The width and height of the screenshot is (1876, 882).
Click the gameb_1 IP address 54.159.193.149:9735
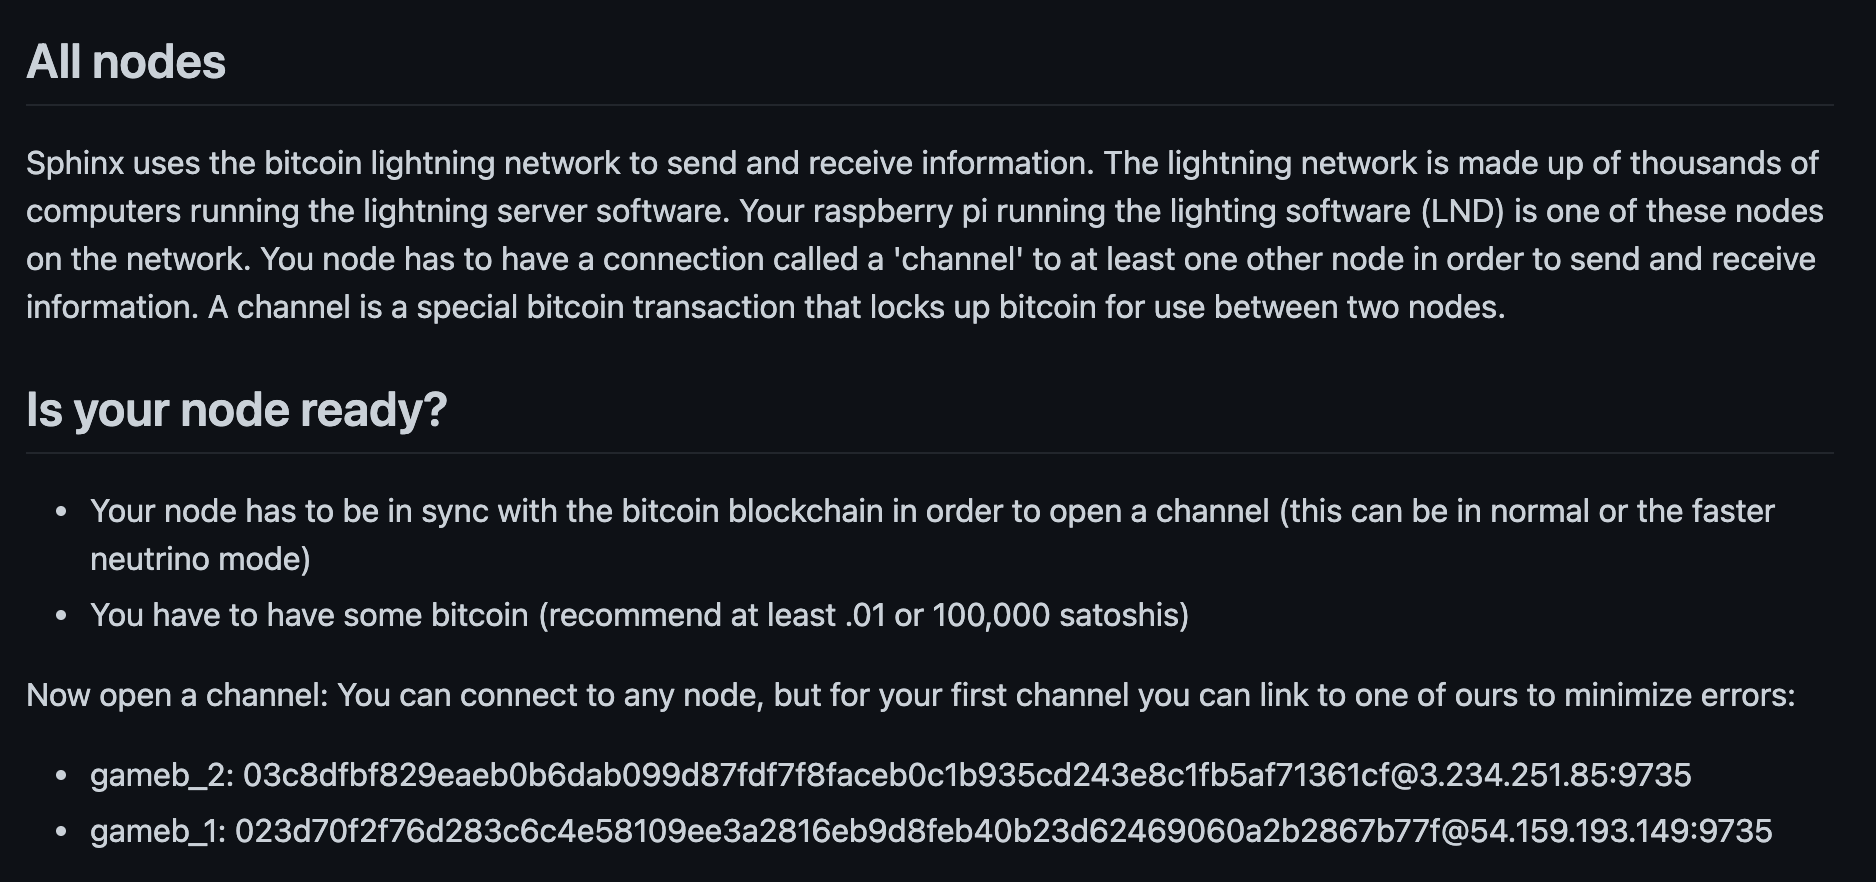coord(1621,831)
